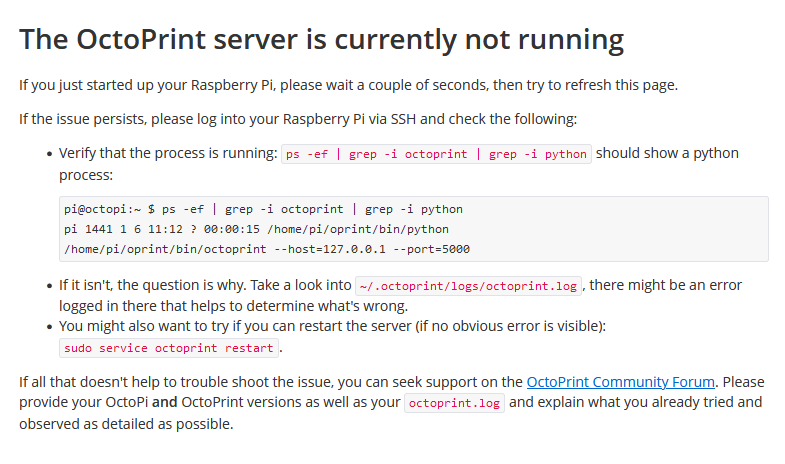Click the text "logged in there that helps to determine"
Viewport: 785px width, 464px height.
click(x=233, y=306)
